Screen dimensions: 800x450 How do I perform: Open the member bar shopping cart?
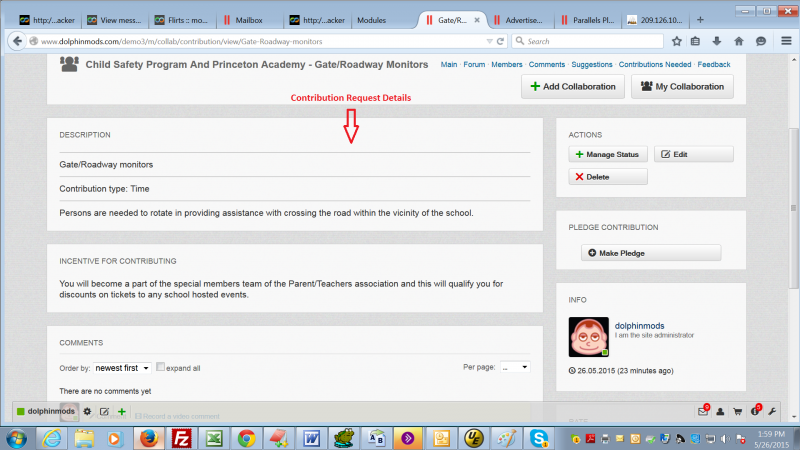coord(737,411)
